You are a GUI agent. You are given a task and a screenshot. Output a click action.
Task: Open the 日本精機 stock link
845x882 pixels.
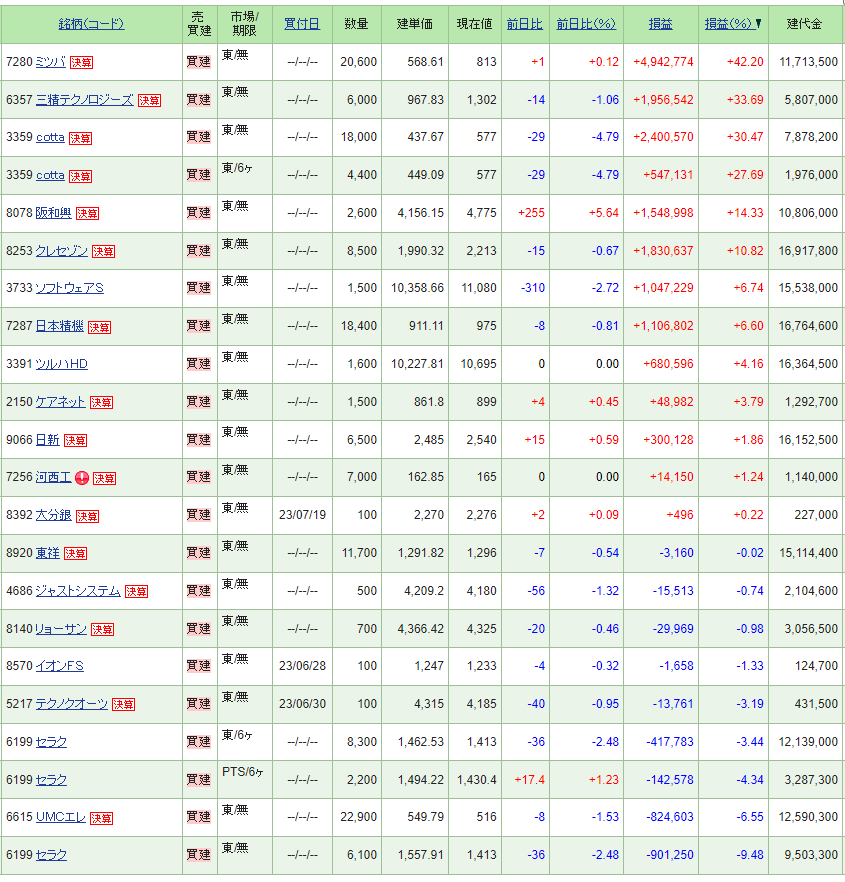[60, 326]
